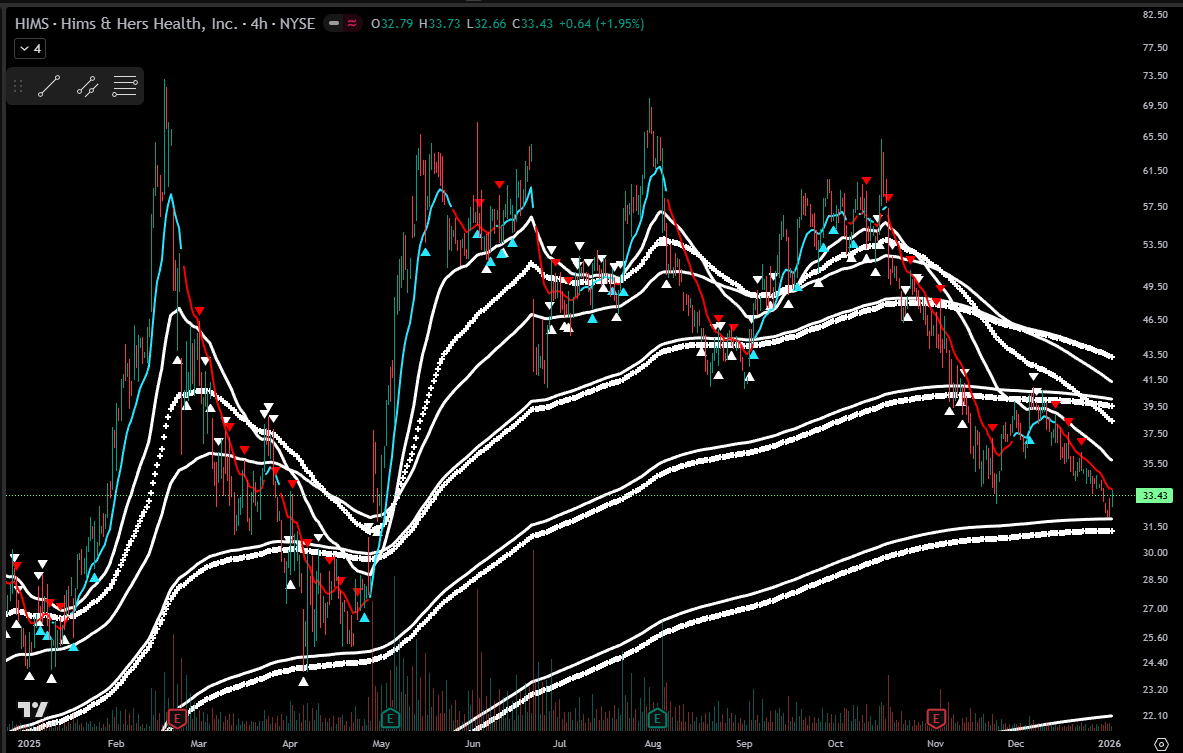The height and width of the screenshot is (753, 1183).
Task: Click the Jul label on time axis
Action: (x=559, y=743)
